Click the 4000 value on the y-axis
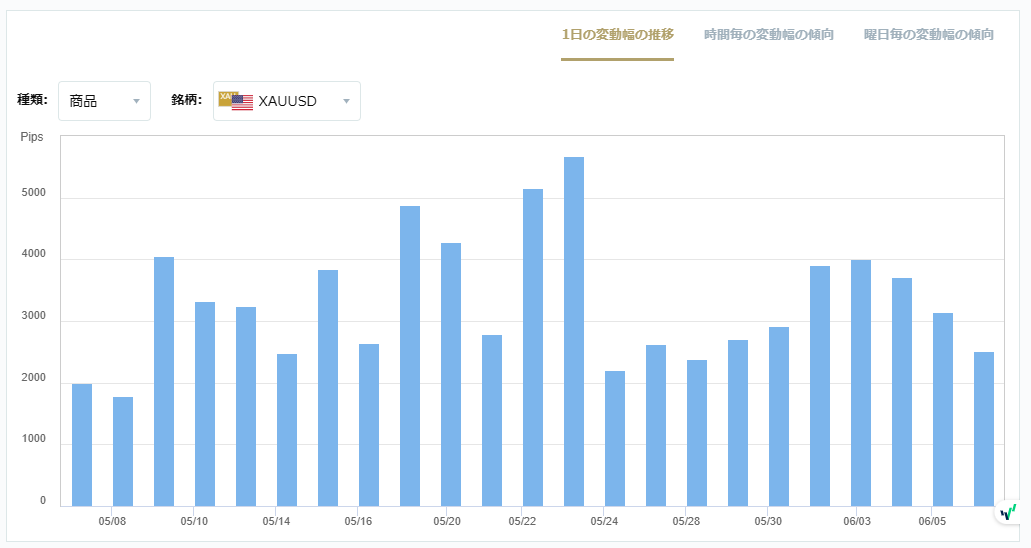 click(34, 254)
